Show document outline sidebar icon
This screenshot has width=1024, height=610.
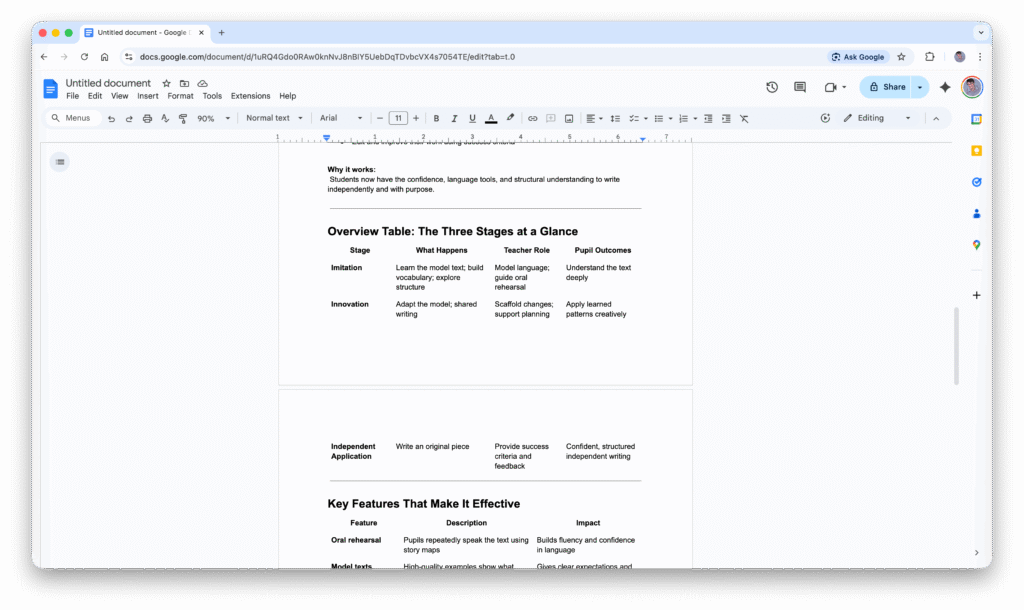[x=60, y=161]
